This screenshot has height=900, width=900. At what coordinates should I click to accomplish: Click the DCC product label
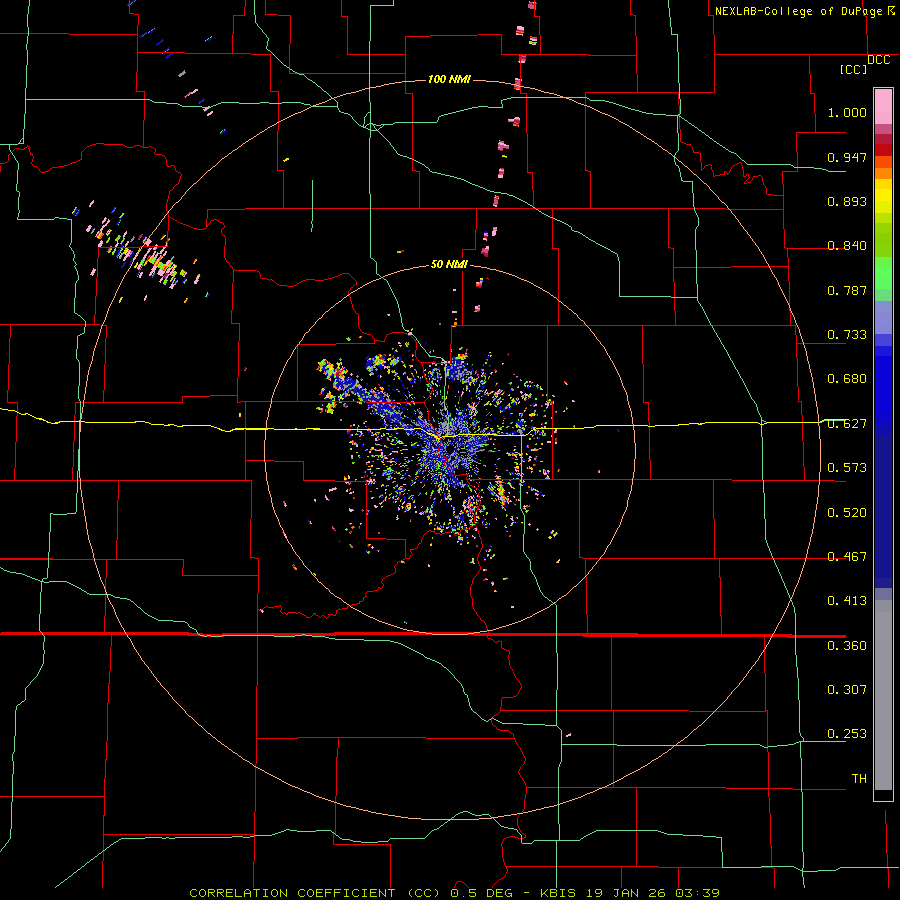(878, 60)
